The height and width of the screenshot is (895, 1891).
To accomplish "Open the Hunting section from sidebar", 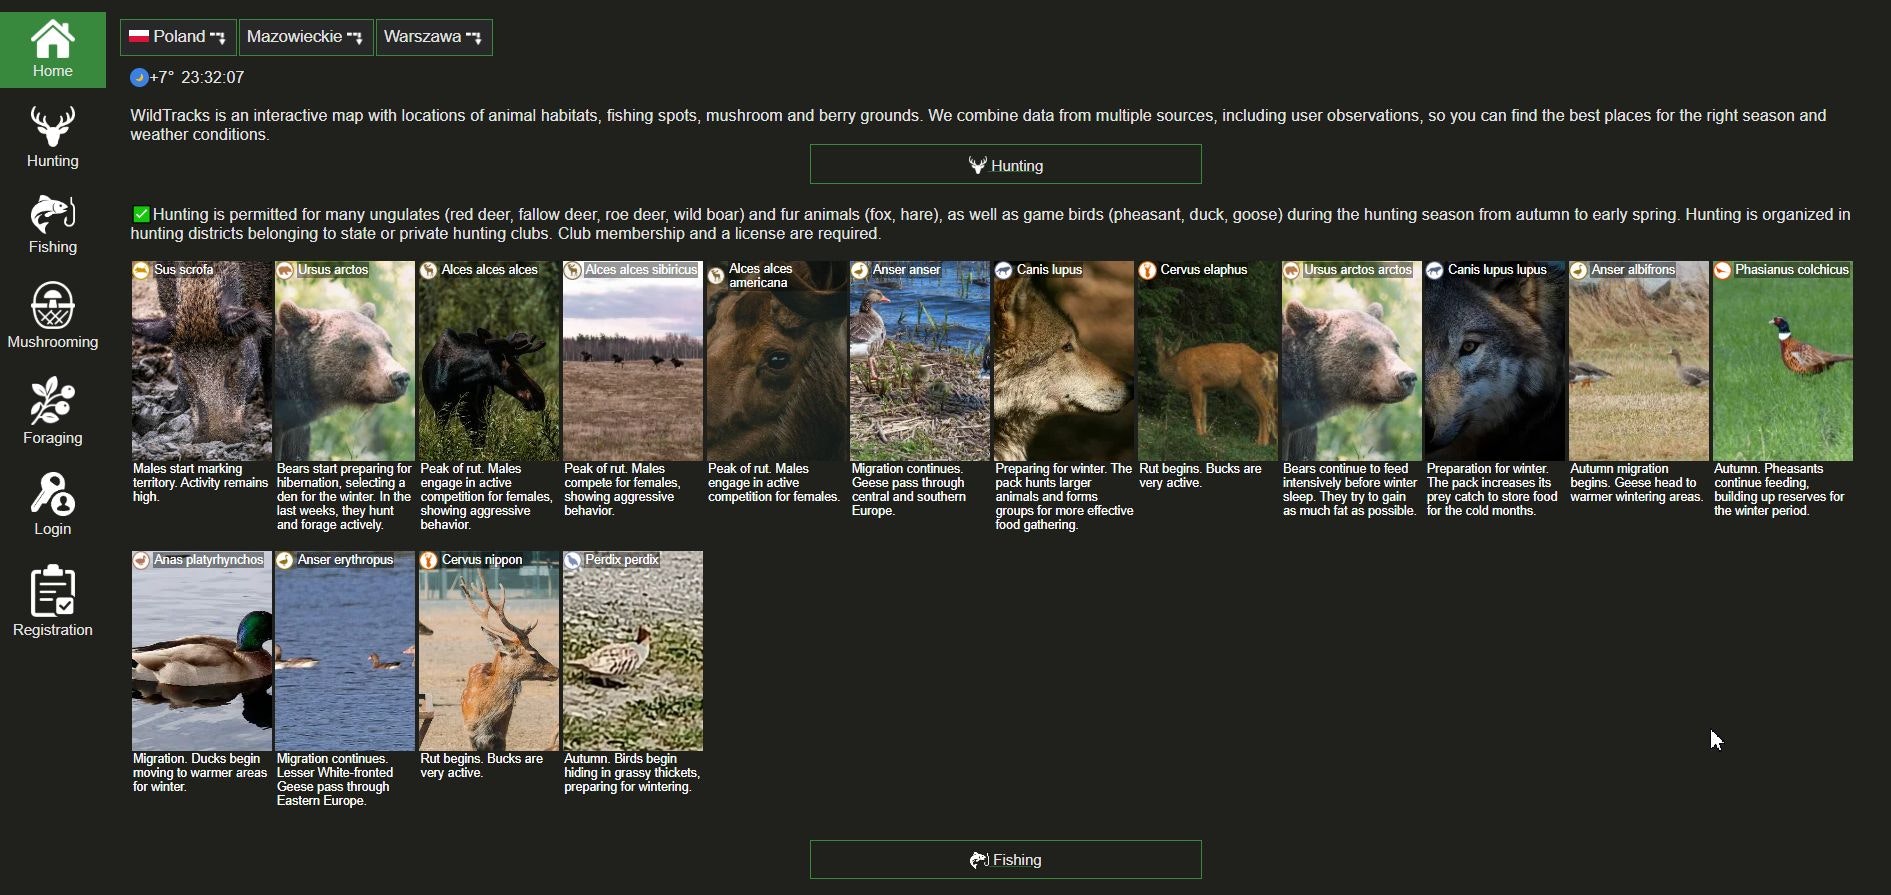I will 53,137.
